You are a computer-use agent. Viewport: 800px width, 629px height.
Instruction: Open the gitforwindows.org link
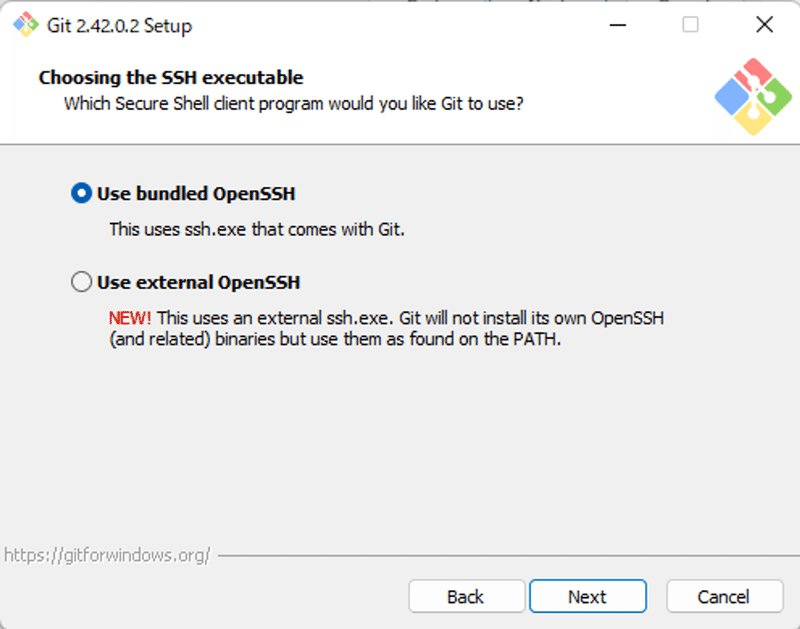pos(107,555)
